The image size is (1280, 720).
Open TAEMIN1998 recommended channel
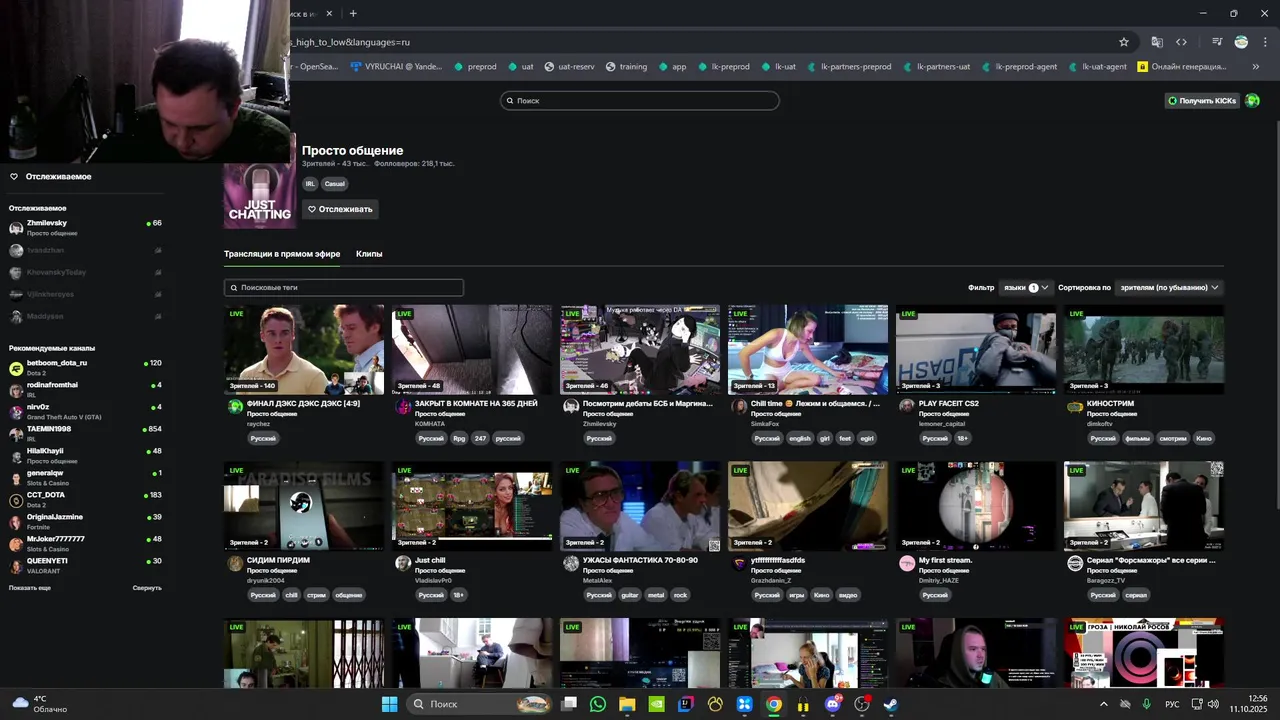pyautogui.click(x=85, y=433)
